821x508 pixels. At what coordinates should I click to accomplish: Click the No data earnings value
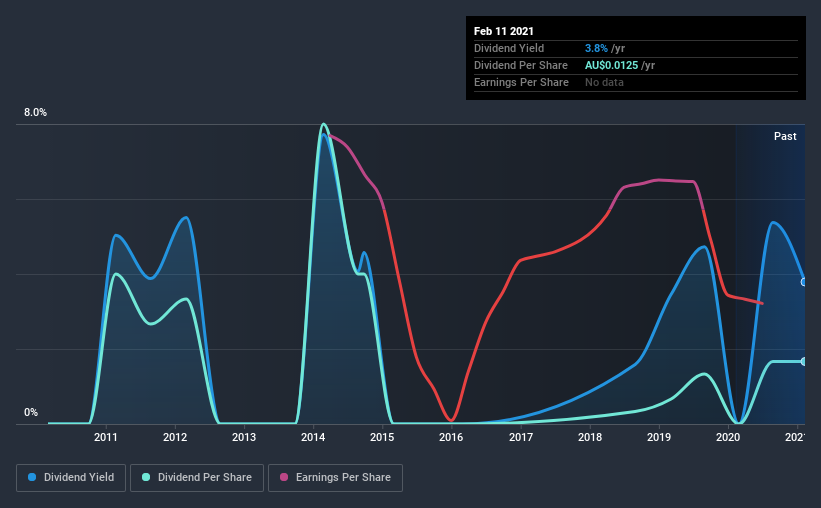point(604,82)
